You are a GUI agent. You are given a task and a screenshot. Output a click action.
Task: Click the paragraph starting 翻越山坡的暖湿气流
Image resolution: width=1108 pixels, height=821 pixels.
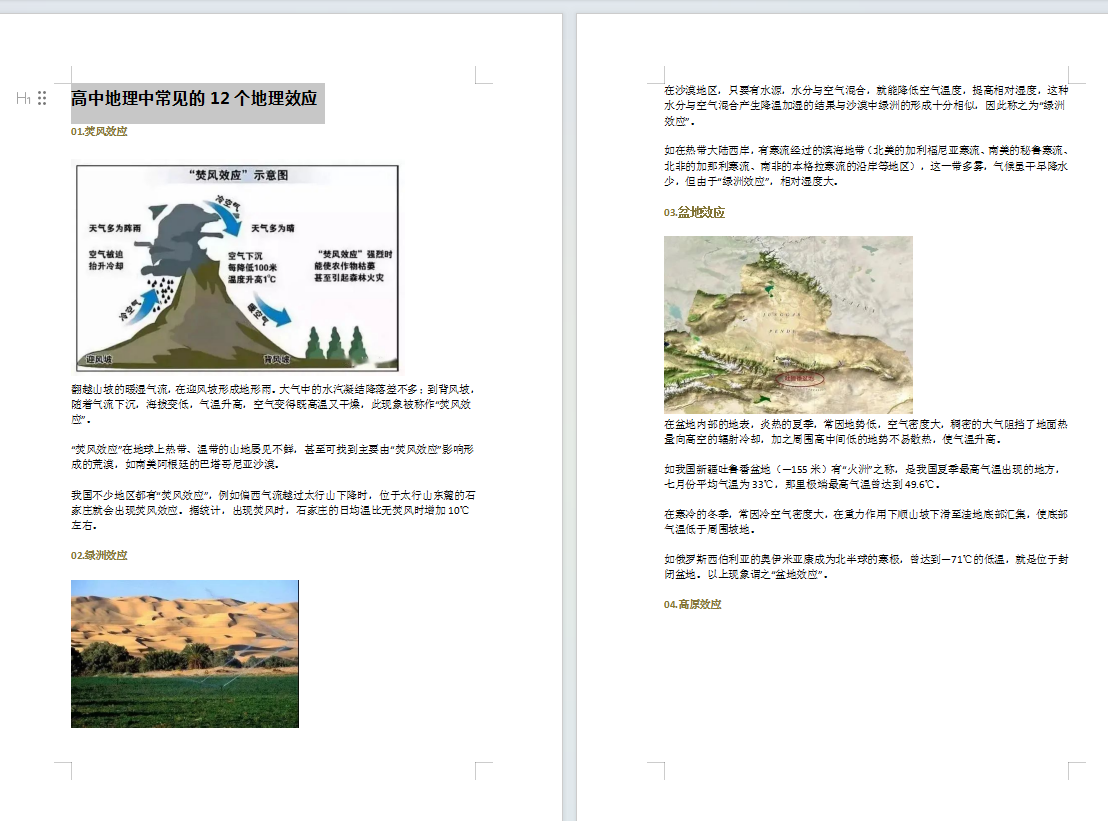(x=273, y=404)
